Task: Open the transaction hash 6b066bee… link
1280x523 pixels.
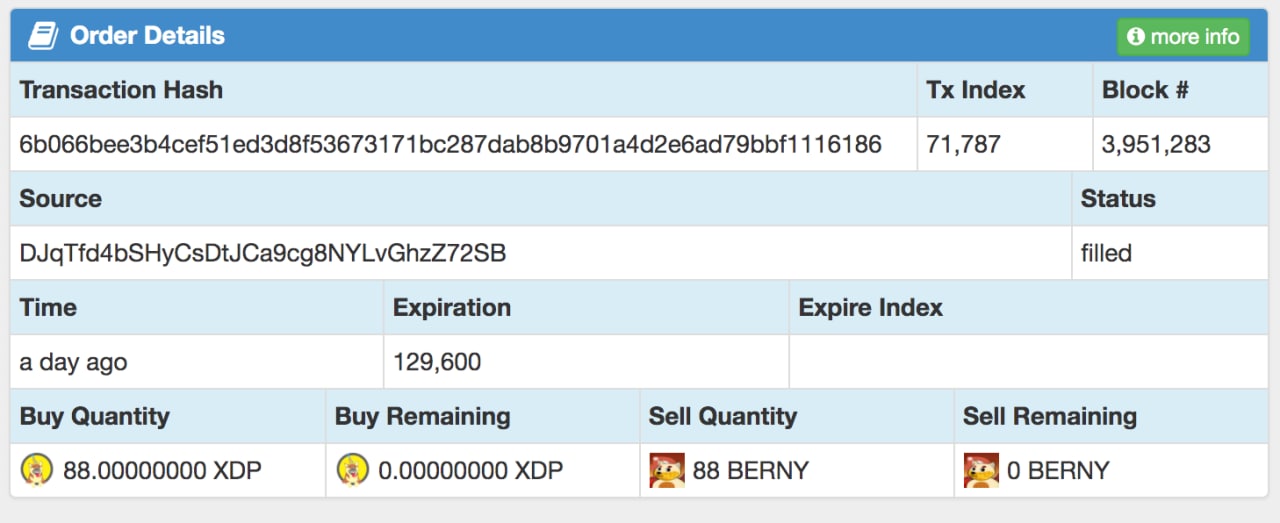Action: (450, 144)
